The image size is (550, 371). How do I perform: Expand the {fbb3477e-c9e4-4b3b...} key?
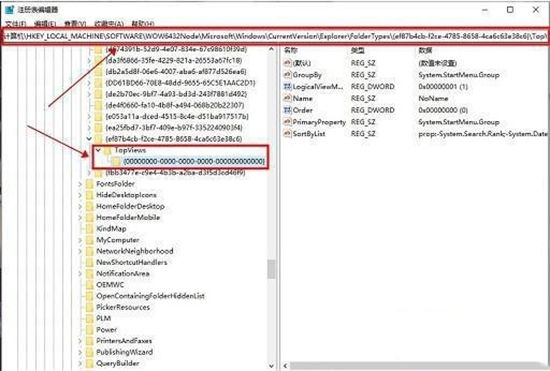89,173
